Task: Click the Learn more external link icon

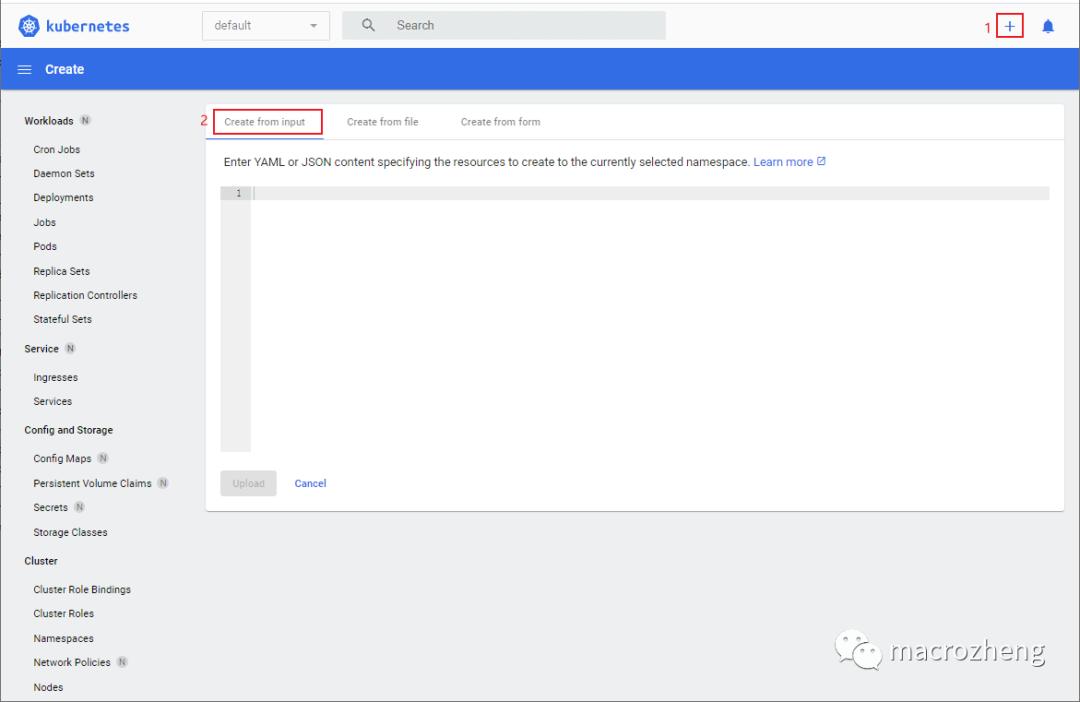Action: coord(822,161)
